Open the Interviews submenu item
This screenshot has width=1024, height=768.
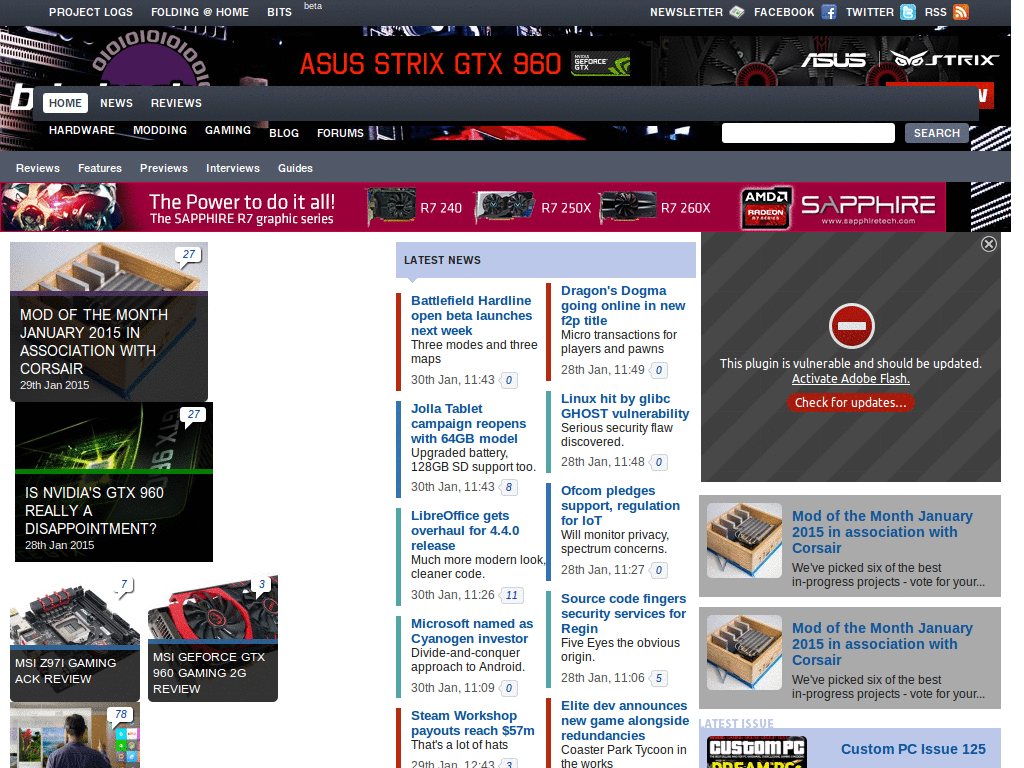233,168
